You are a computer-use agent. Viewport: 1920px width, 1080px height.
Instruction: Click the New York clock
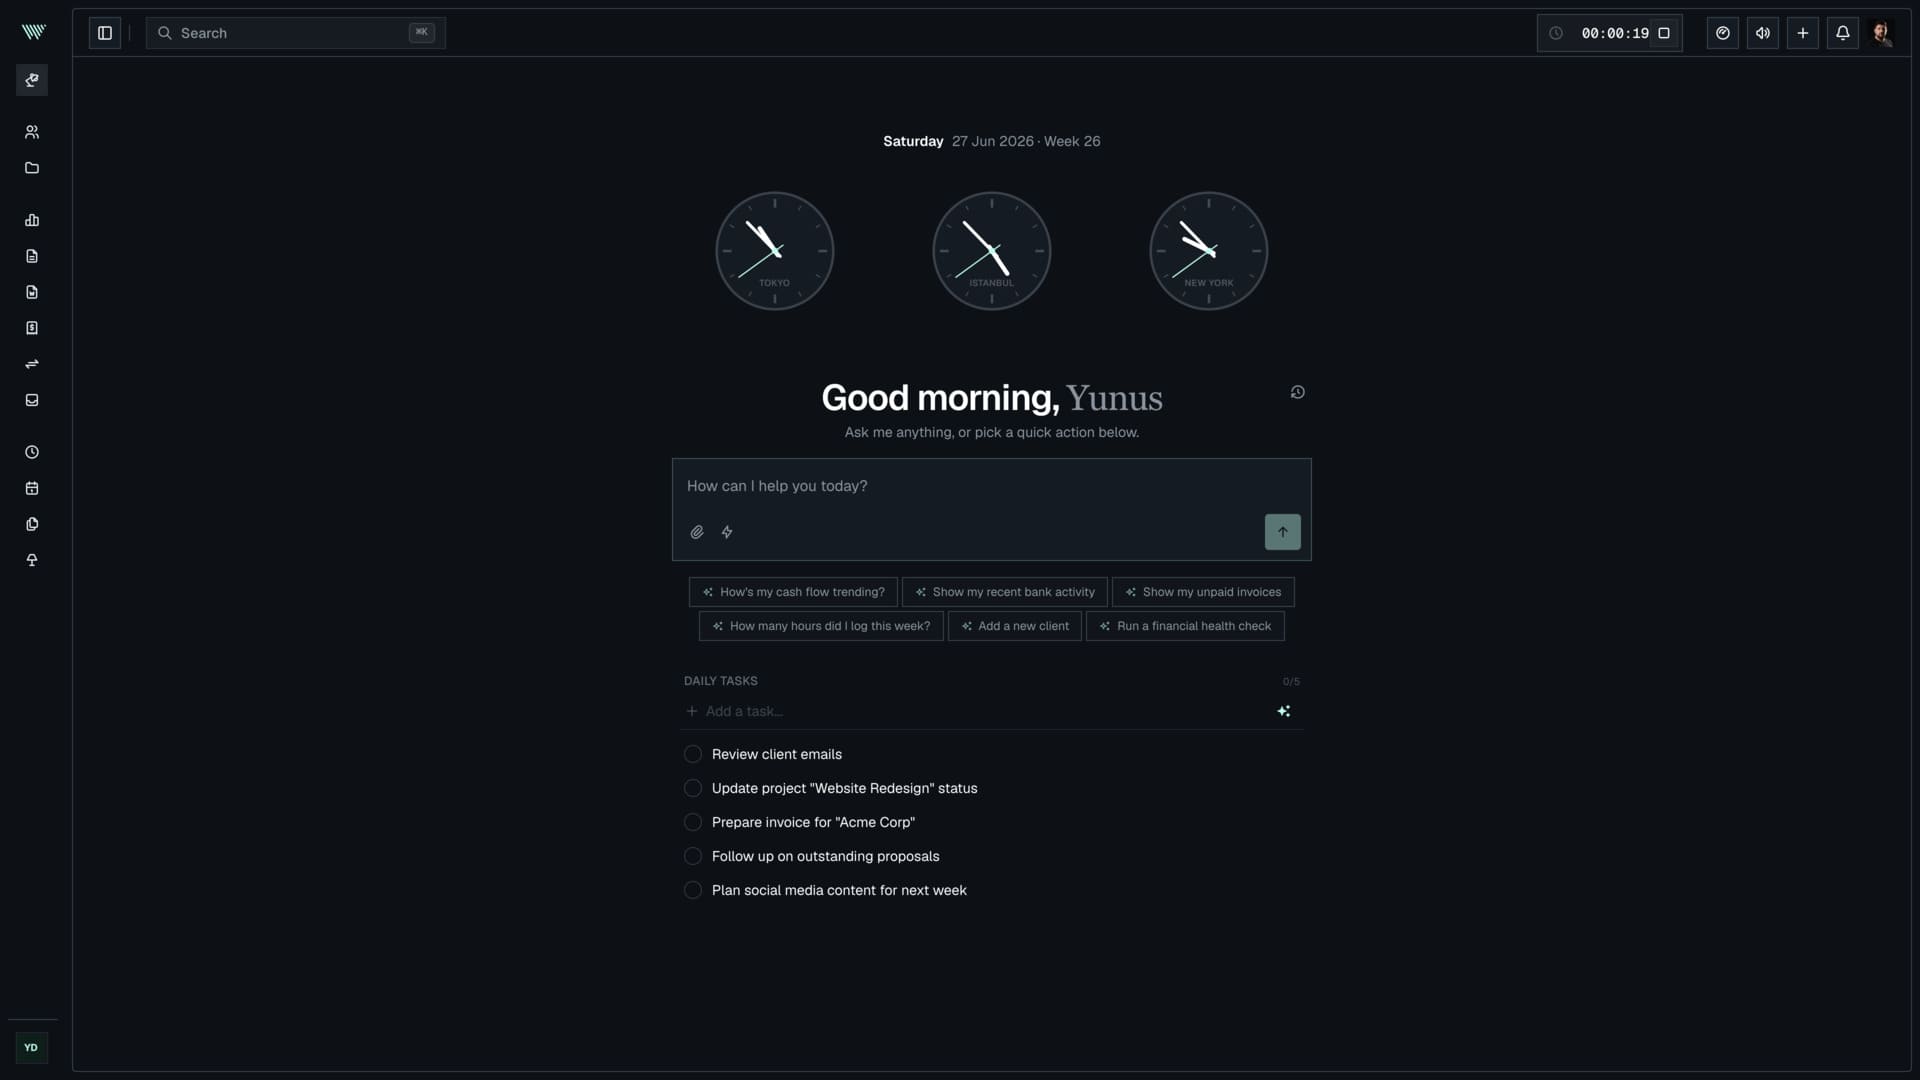coord(1209,251)
